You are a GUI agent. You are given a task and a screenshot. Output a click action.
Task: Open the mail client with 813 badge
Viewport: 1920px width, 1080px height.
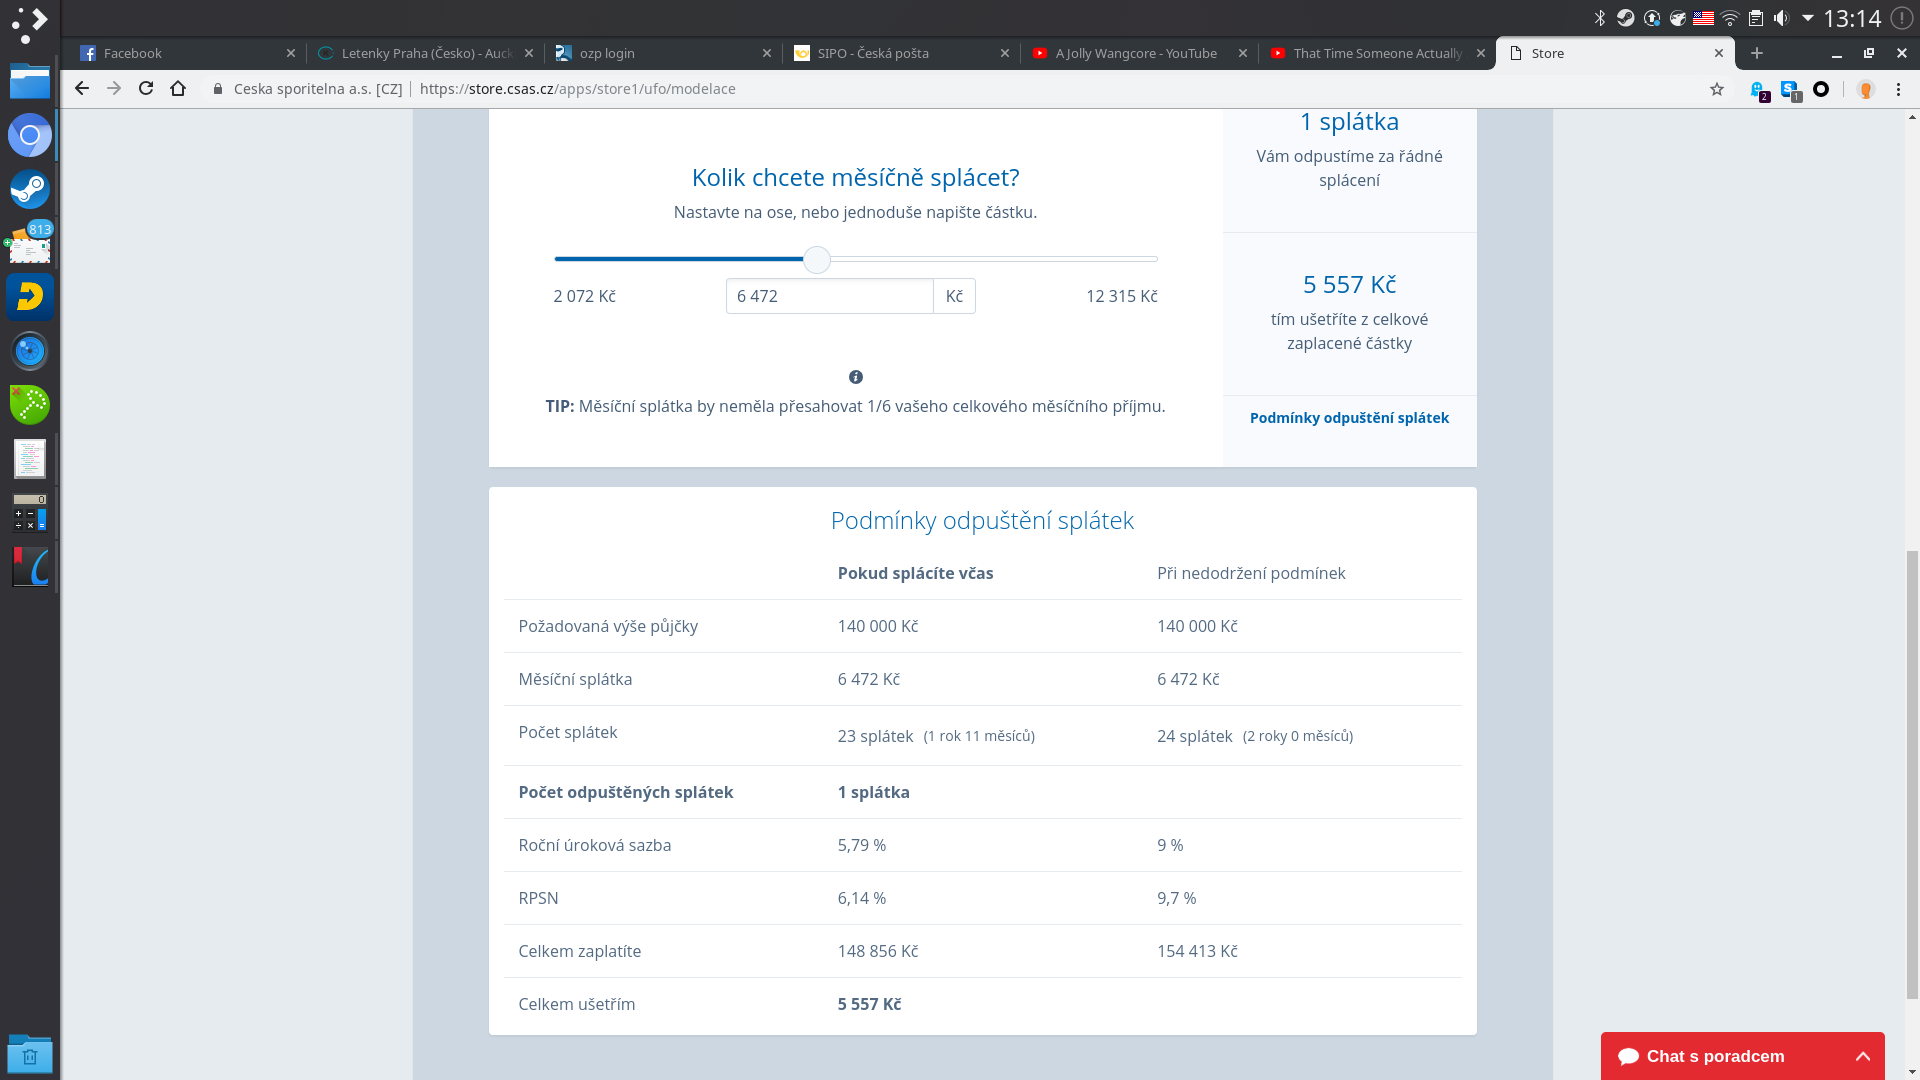point(30,243)
